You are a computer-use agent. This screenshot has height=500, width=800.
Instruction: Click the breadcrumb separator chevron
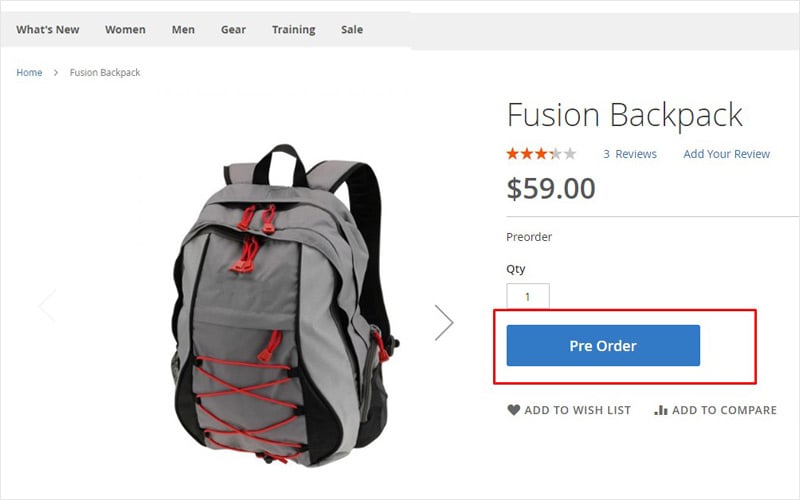tap(56, 72)
